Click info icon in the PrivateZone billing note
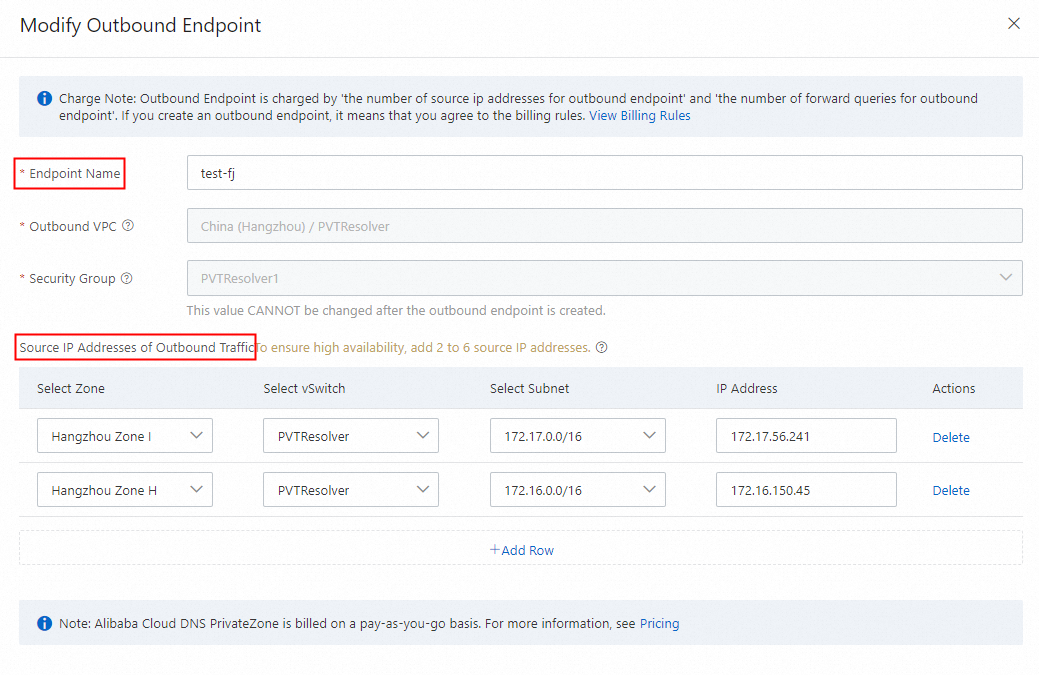Screen dimensions: 1039x675 click(45, 623)
